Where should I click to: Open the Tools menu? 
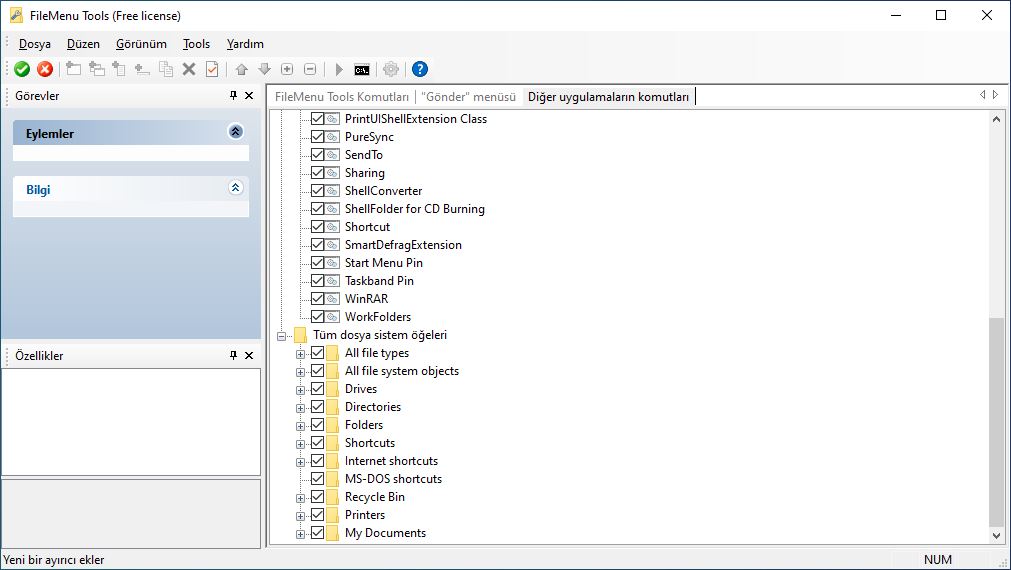point(196,44)
